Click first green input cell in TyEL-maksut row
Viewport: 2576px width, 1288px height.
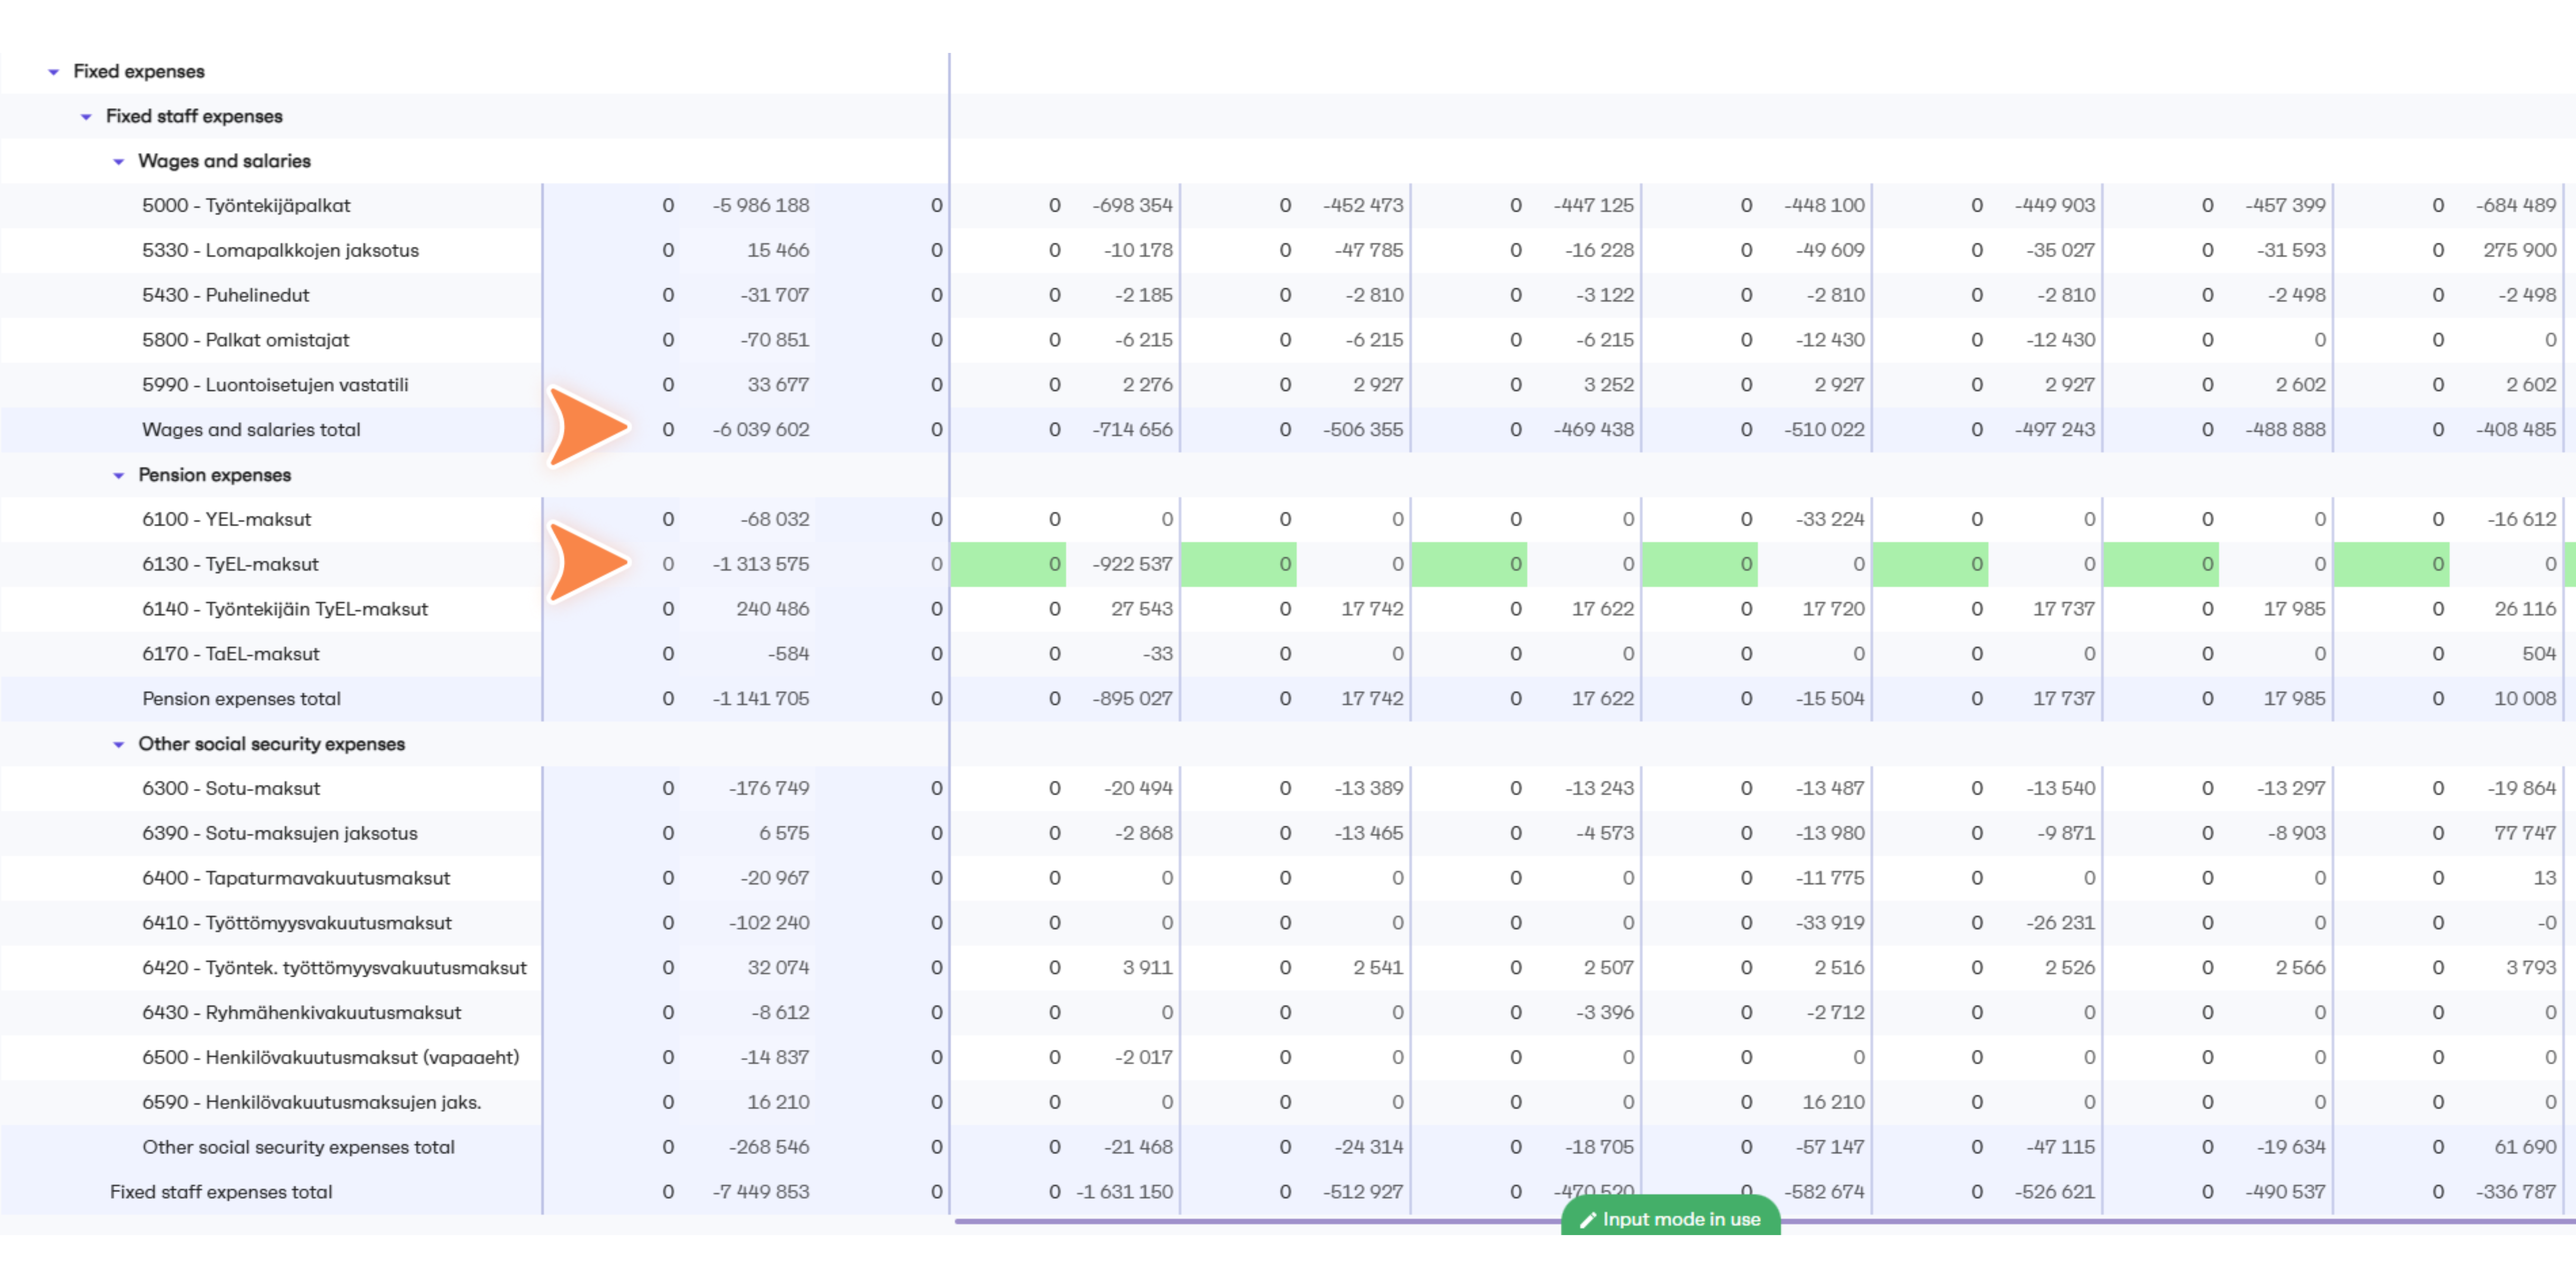(x=1008, y=565)
